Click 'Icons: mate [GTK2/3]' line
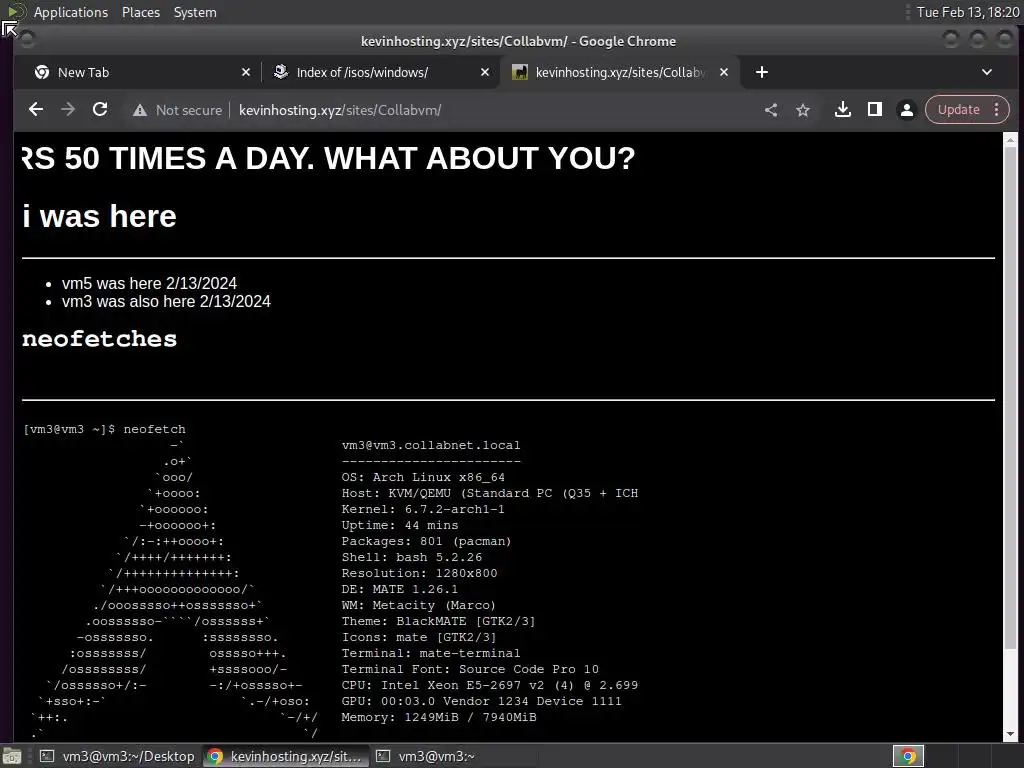The width and height of the screenshot is (1024, 768). click(x=419, y=637)
